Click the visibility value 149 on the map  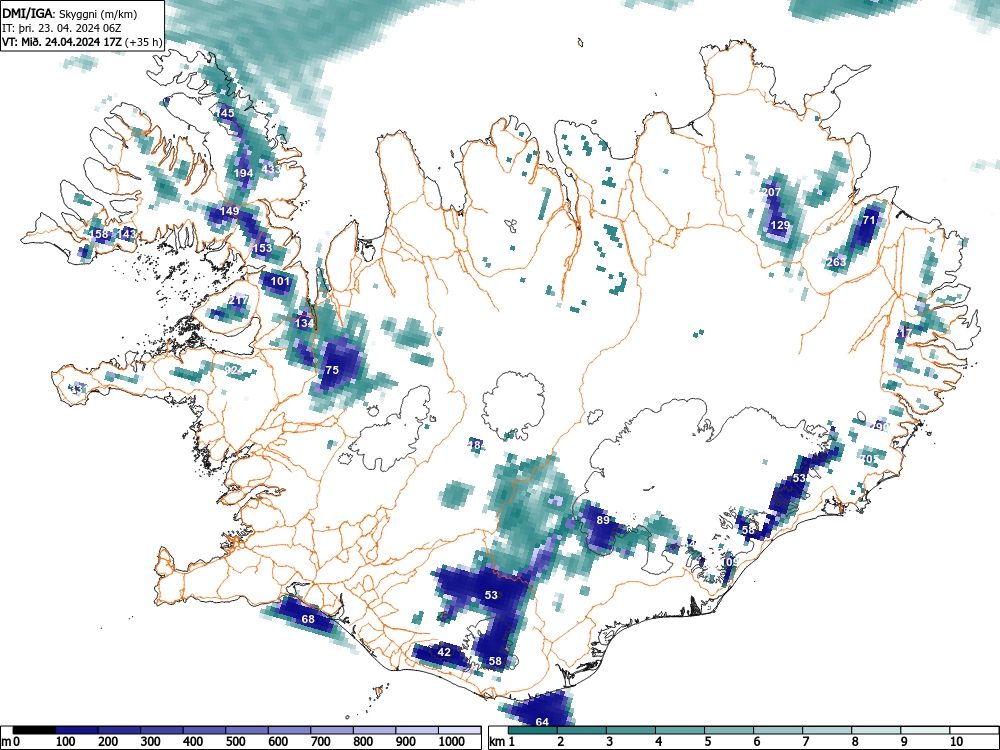tap(230, 211)
